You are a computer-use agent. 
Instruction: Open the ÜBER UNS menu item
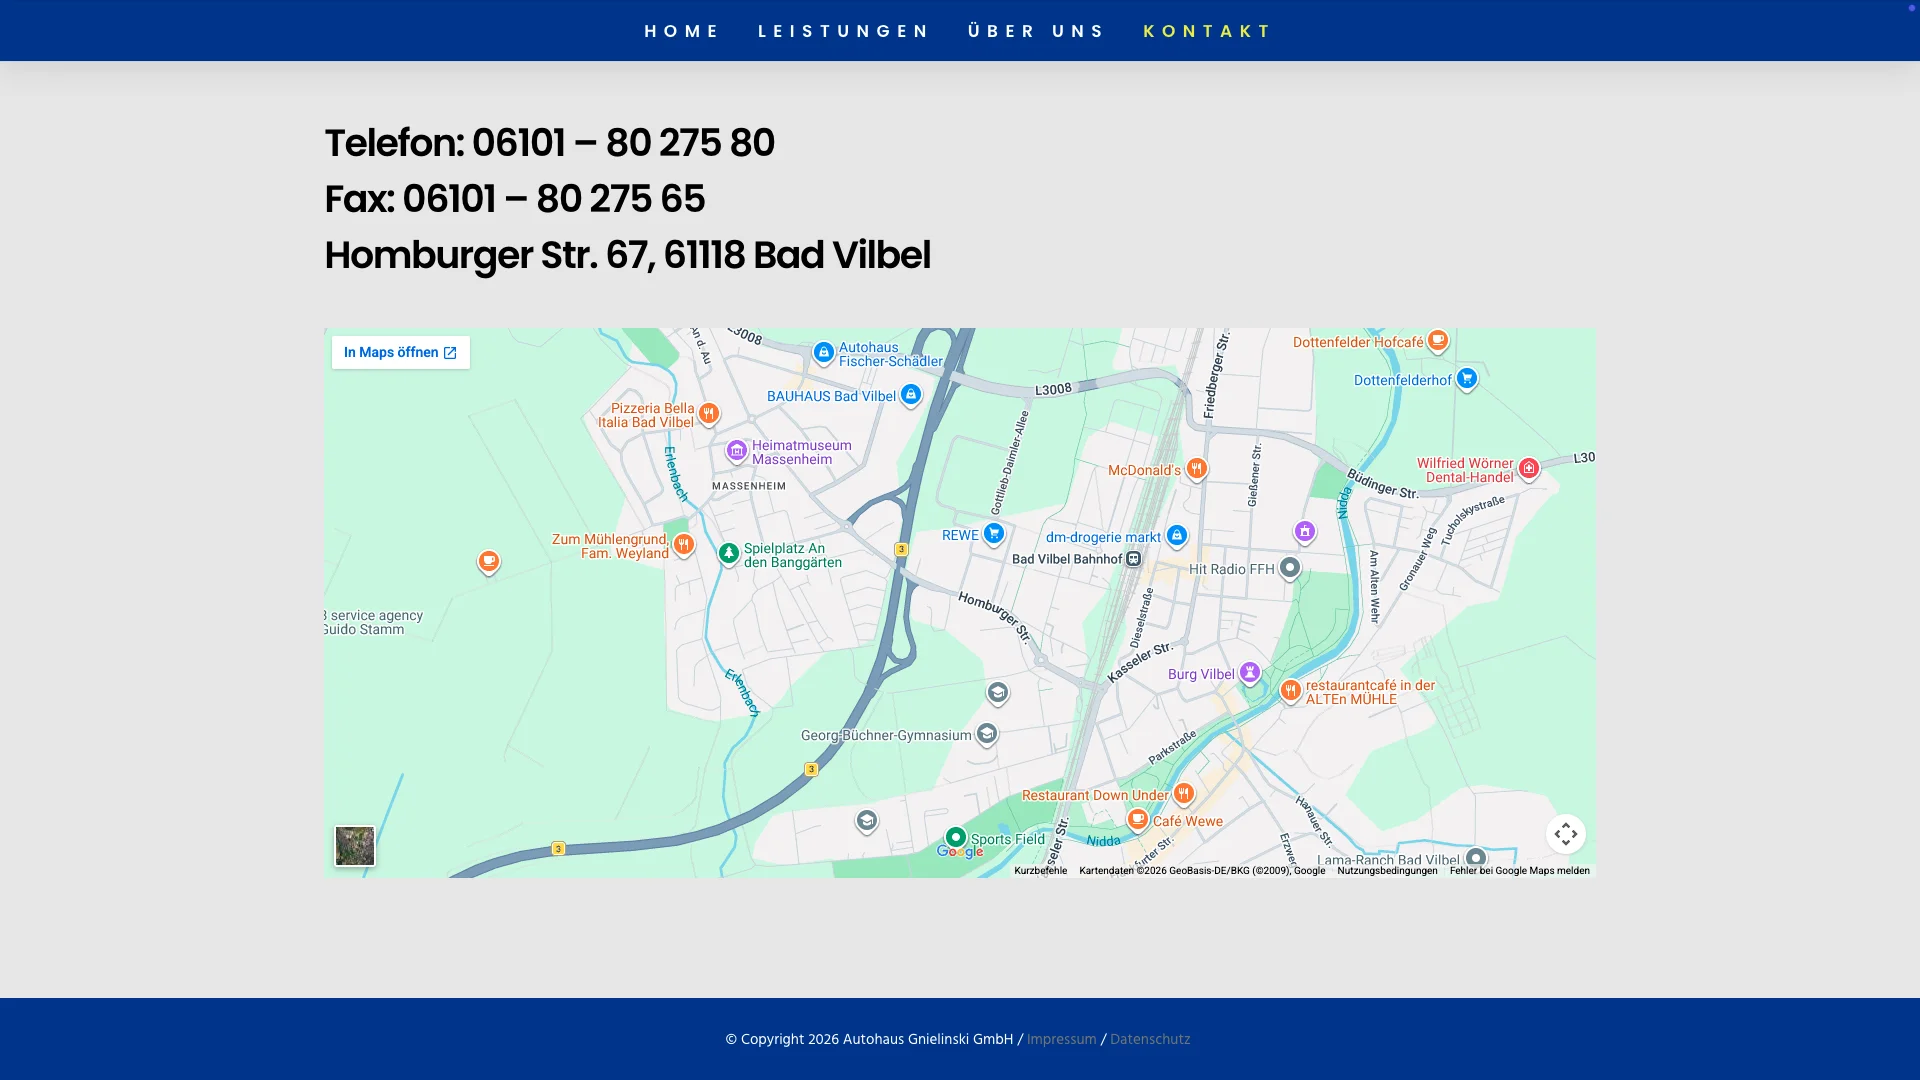point(1036,31)
